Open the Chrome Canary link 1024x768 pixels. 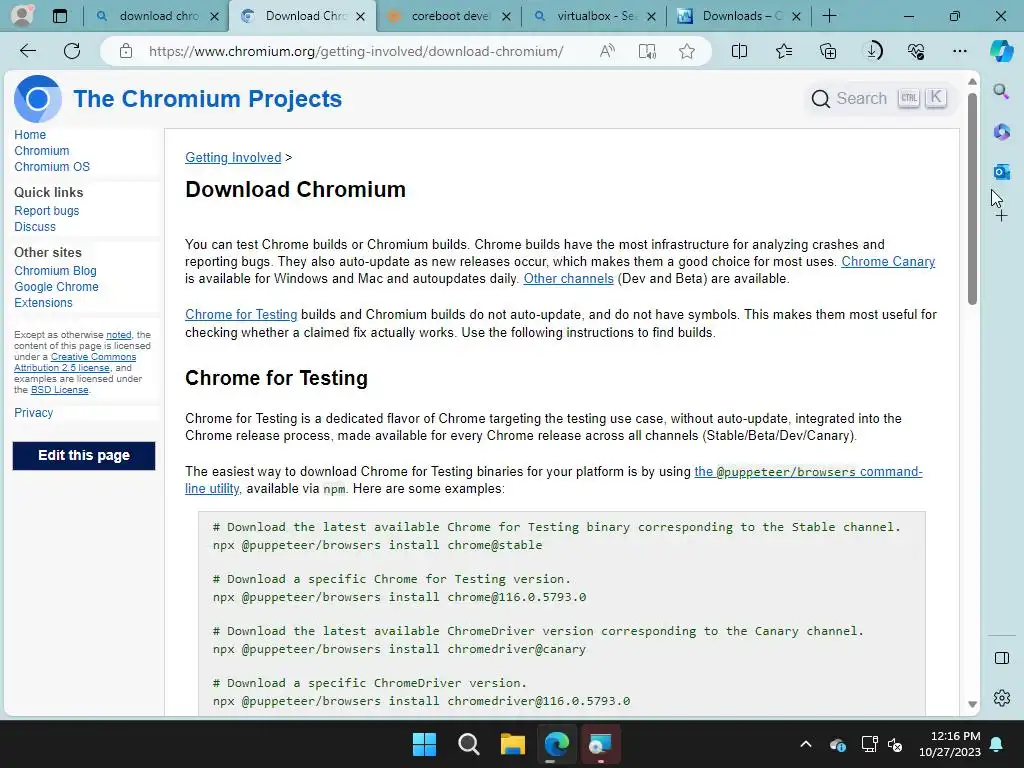coord(888,261)
